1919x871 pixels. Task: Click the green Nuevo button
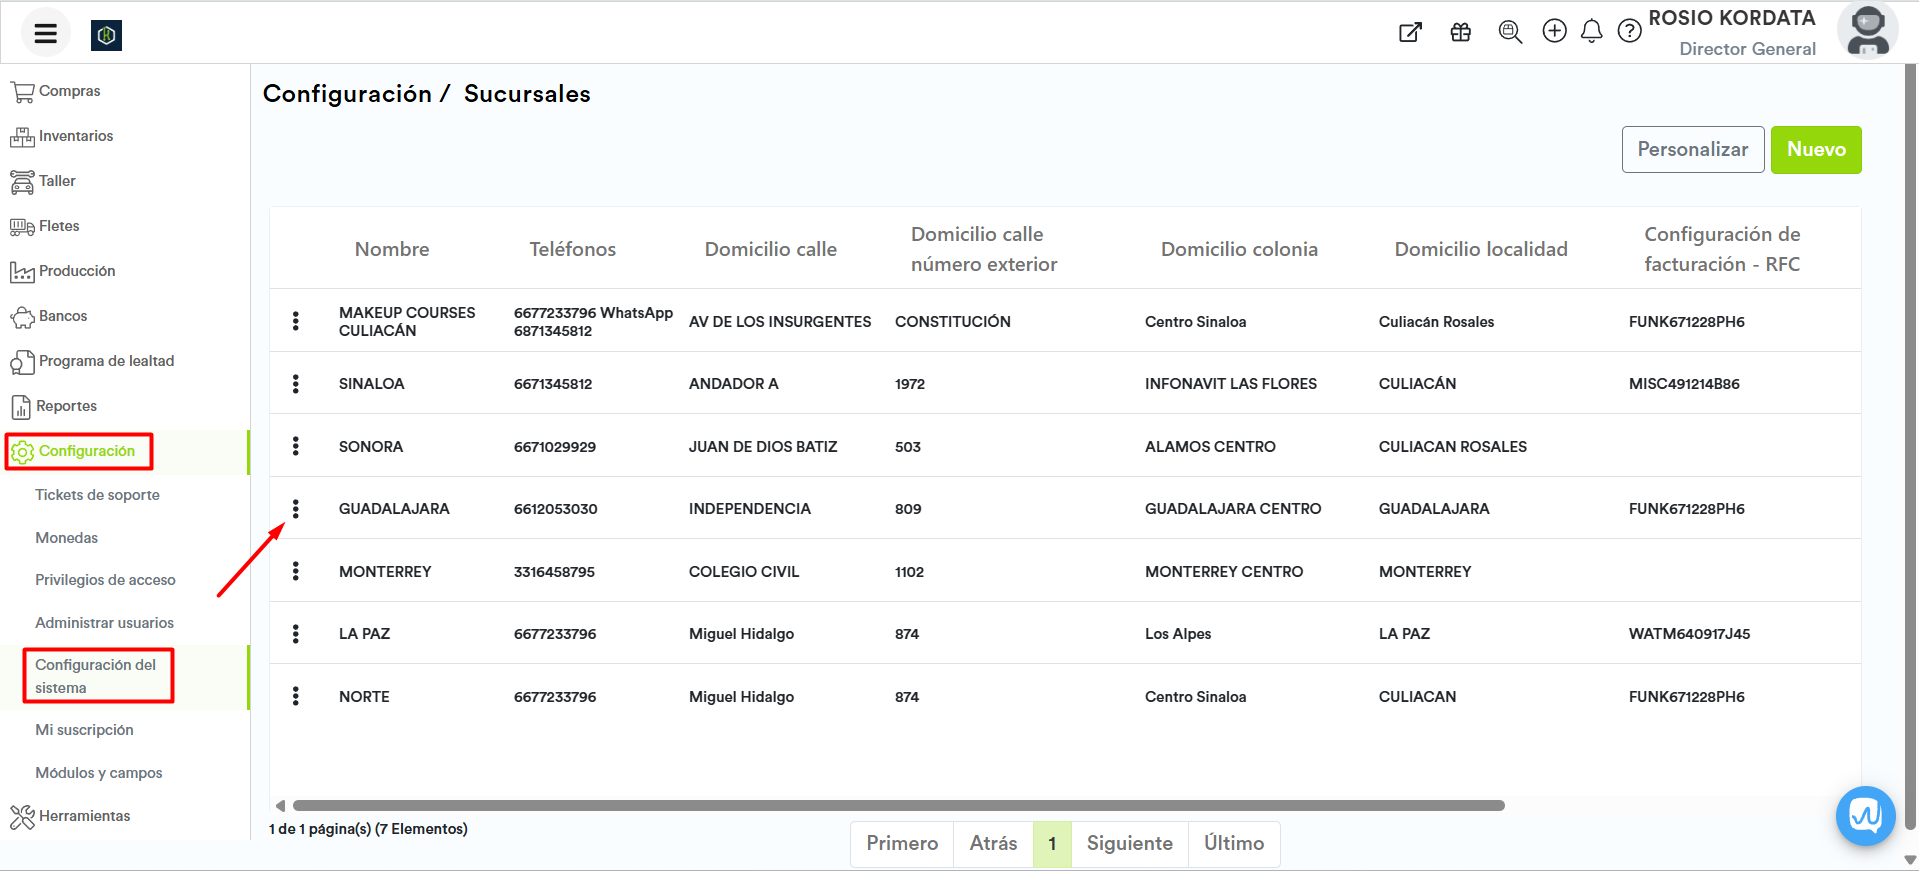pyautogui.click(x=1815, y=150)
